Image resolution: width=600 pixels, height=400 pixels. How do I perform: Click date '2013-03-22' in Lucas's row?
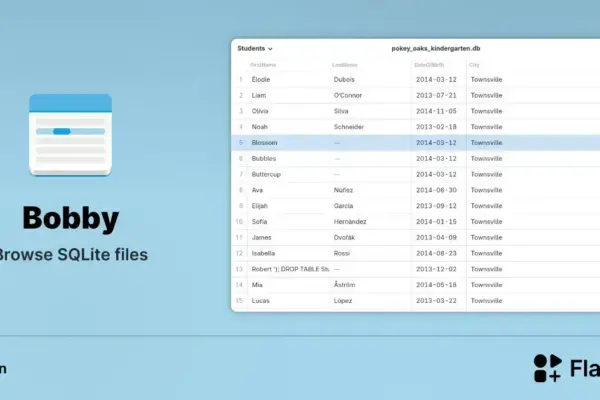click(x=436, y=300)
